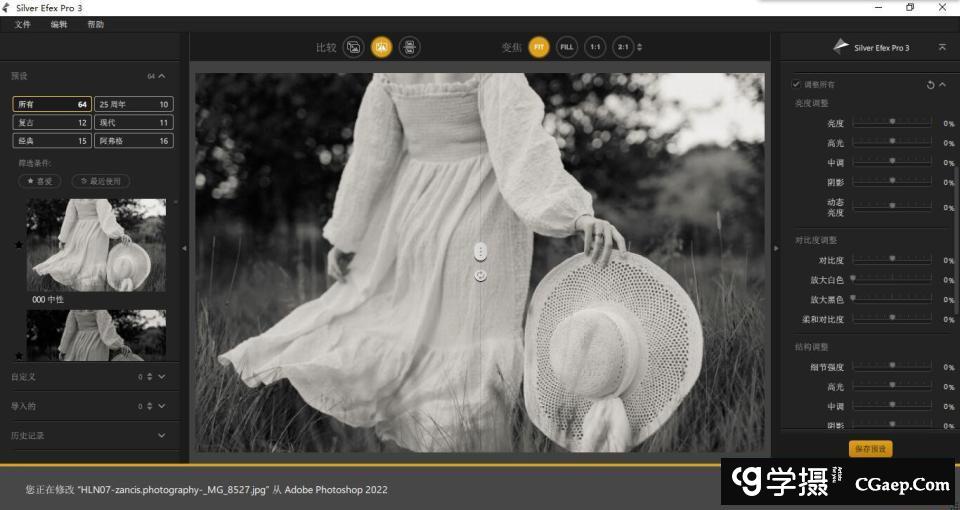Select the single image compare view icon

coord(353,47)
